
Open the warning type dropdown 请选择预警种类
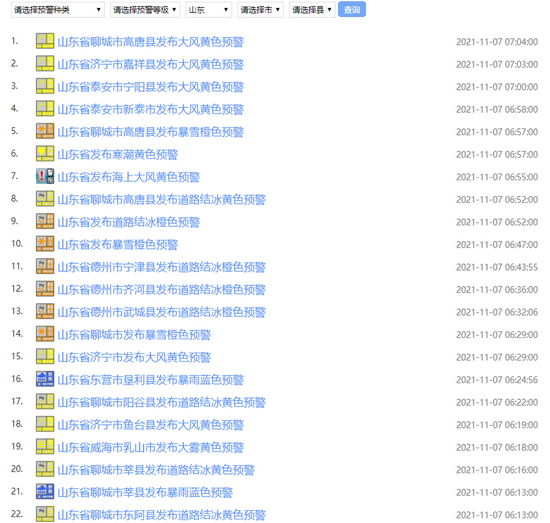click(x=58, y=10)
